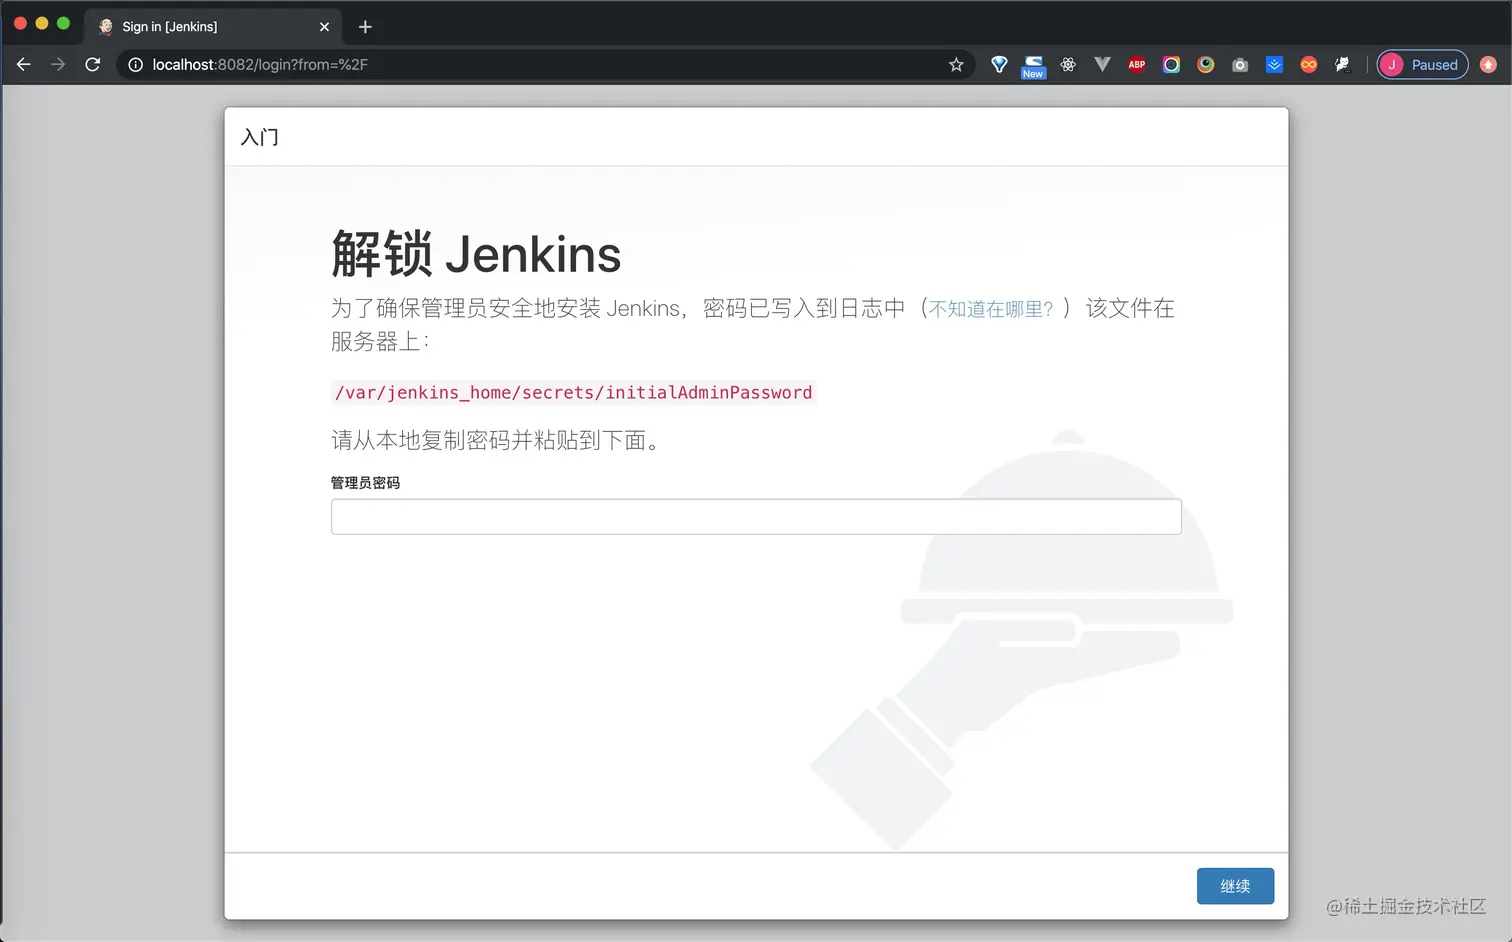The image size is (1512, 942).
Task: Open the Adblock Plus ABP extension
Action: (x=1137, y=64)
